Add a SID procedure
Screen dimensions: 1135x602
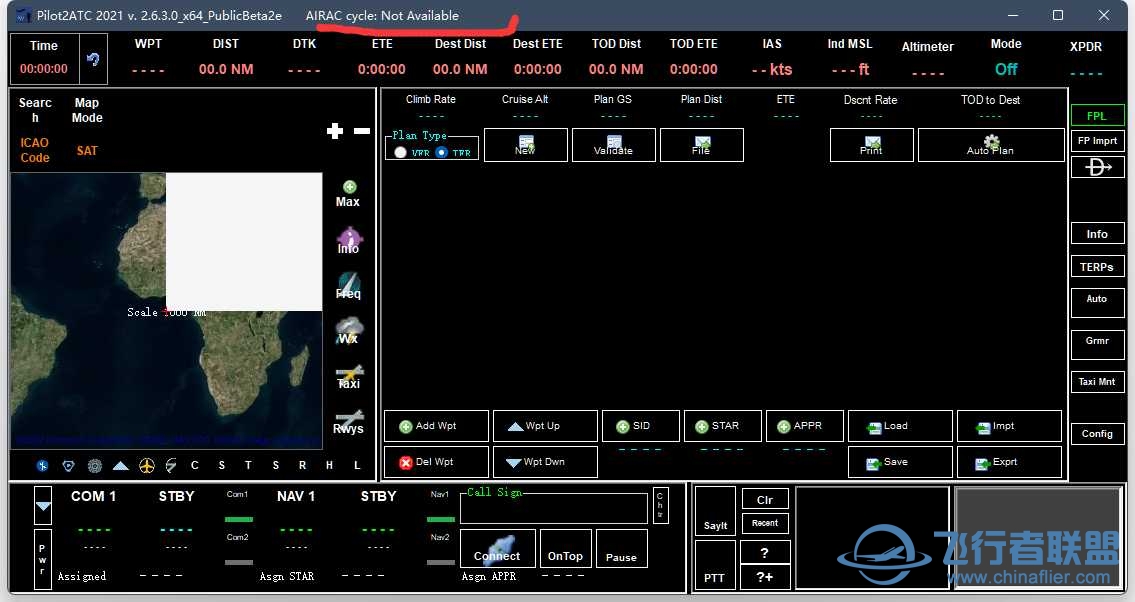click(641, 426)
